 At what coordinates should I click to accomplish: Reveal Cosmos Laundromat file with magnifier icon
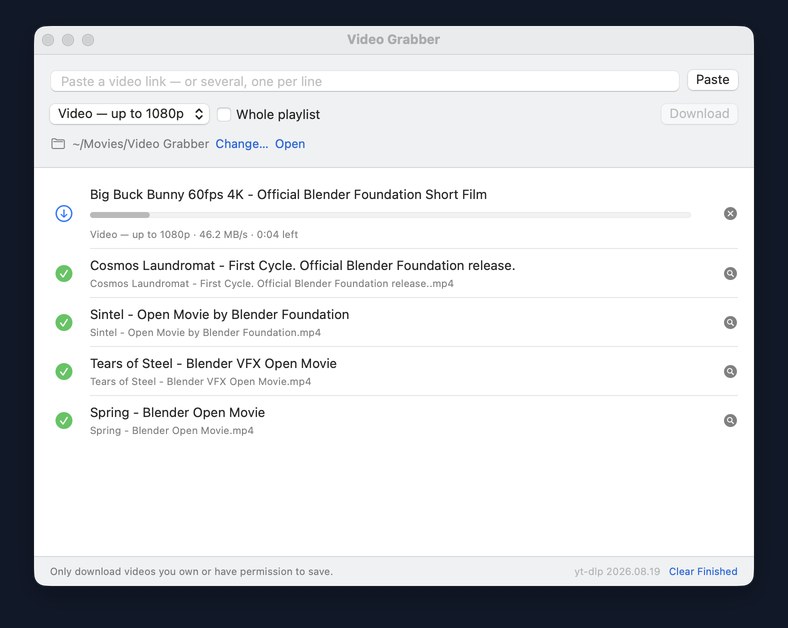730,273
